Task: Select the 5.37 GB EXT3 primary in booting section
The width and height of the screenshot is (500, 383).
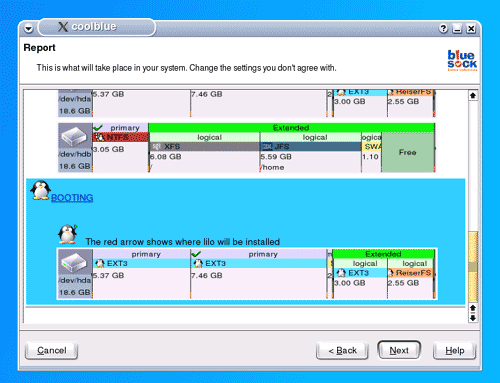Action: coord(142,273)
